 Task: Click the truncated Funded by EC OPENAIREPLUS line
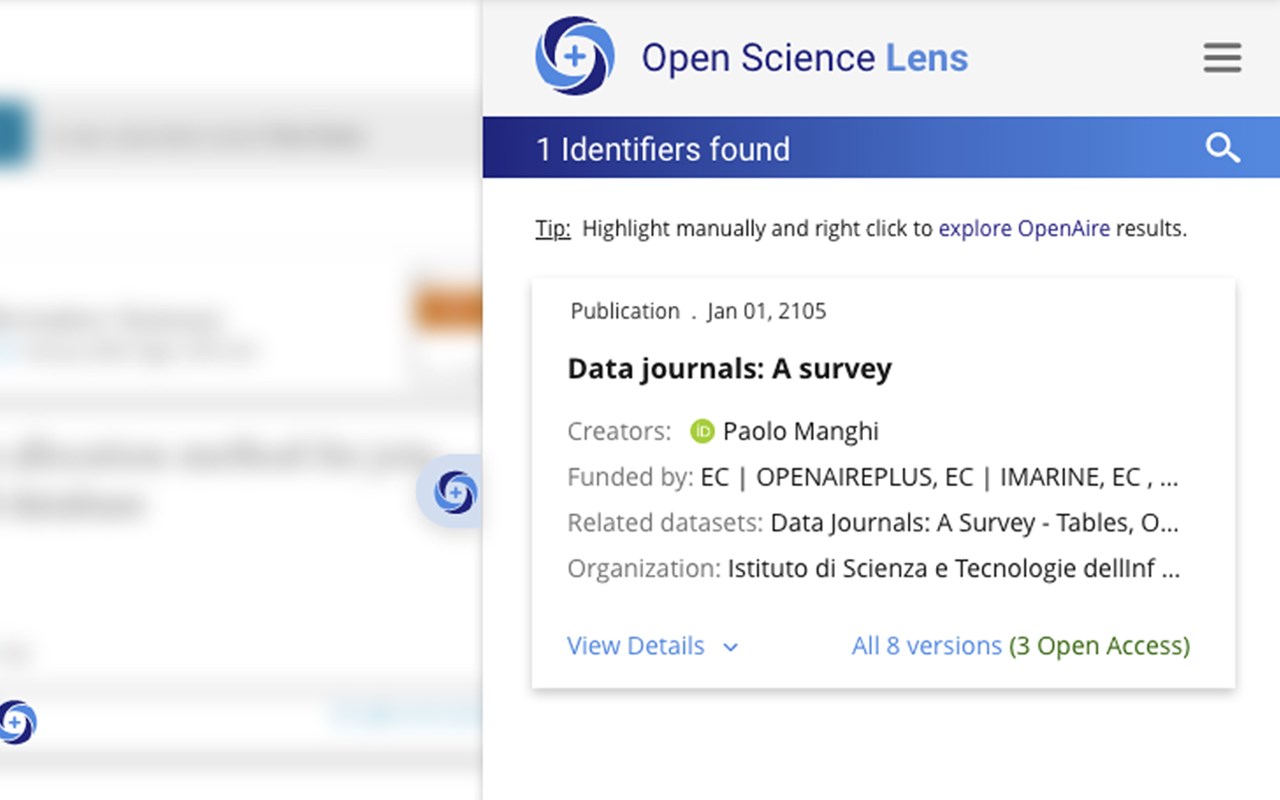click(x=939, y=477)
